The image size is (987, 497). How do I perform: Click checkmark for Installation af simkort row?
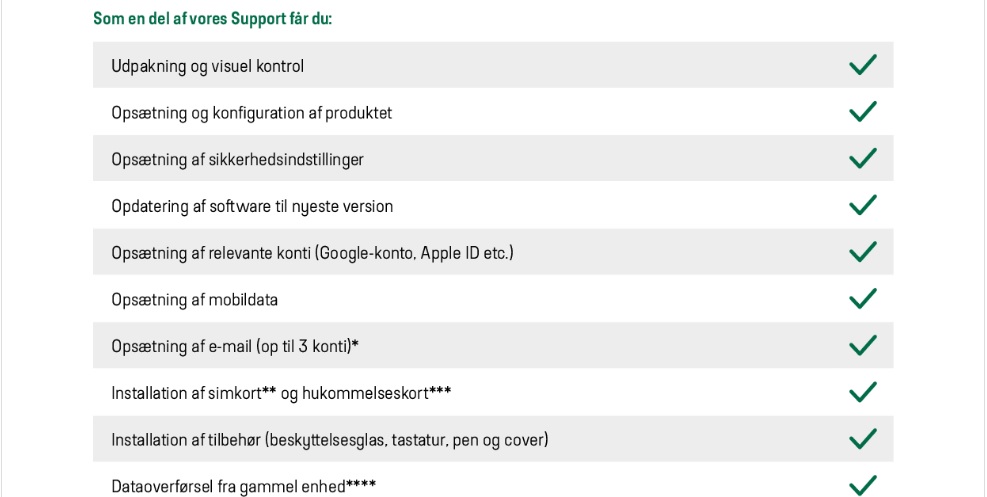pyautogui.click(x=862, y=392)
